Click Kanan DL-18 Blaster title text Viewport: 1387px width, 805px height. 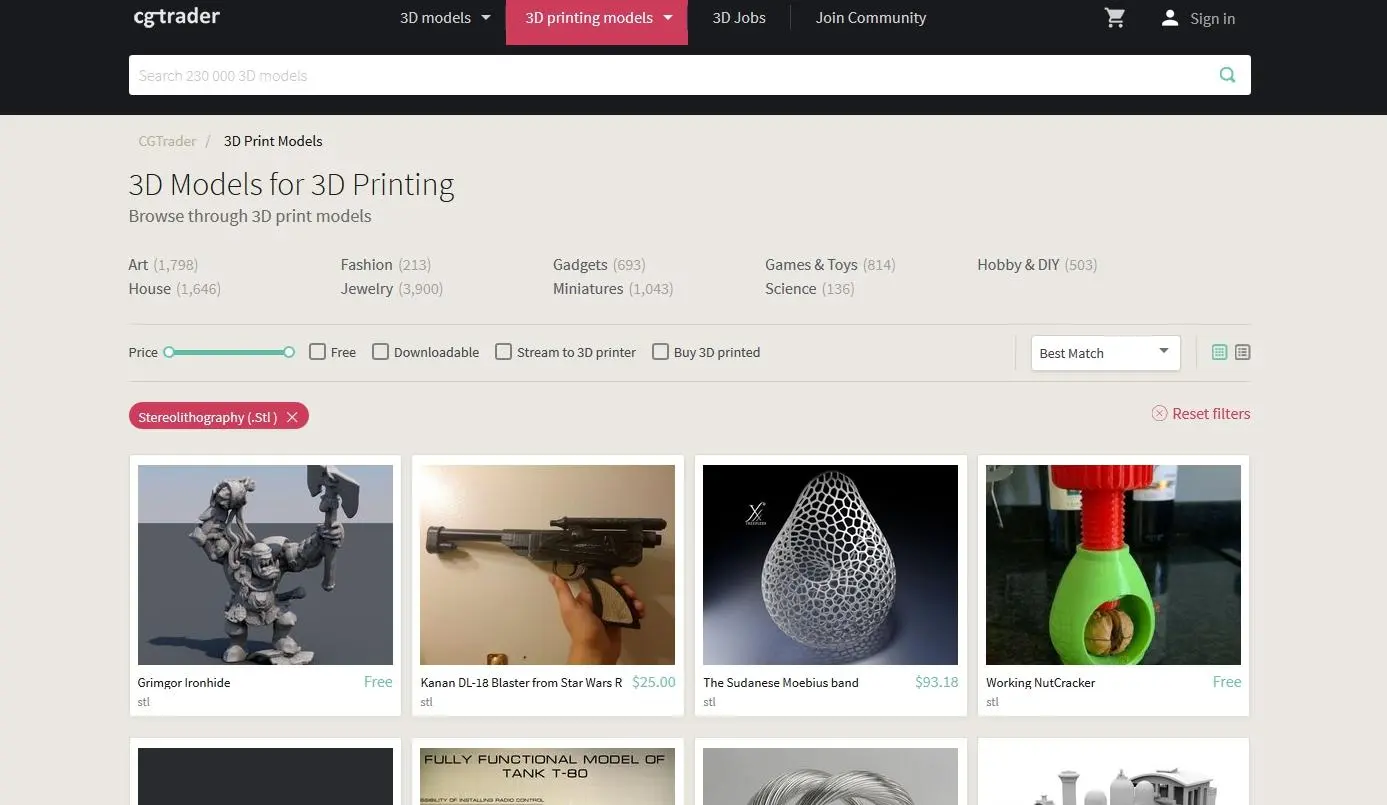[x=521, y=683]
